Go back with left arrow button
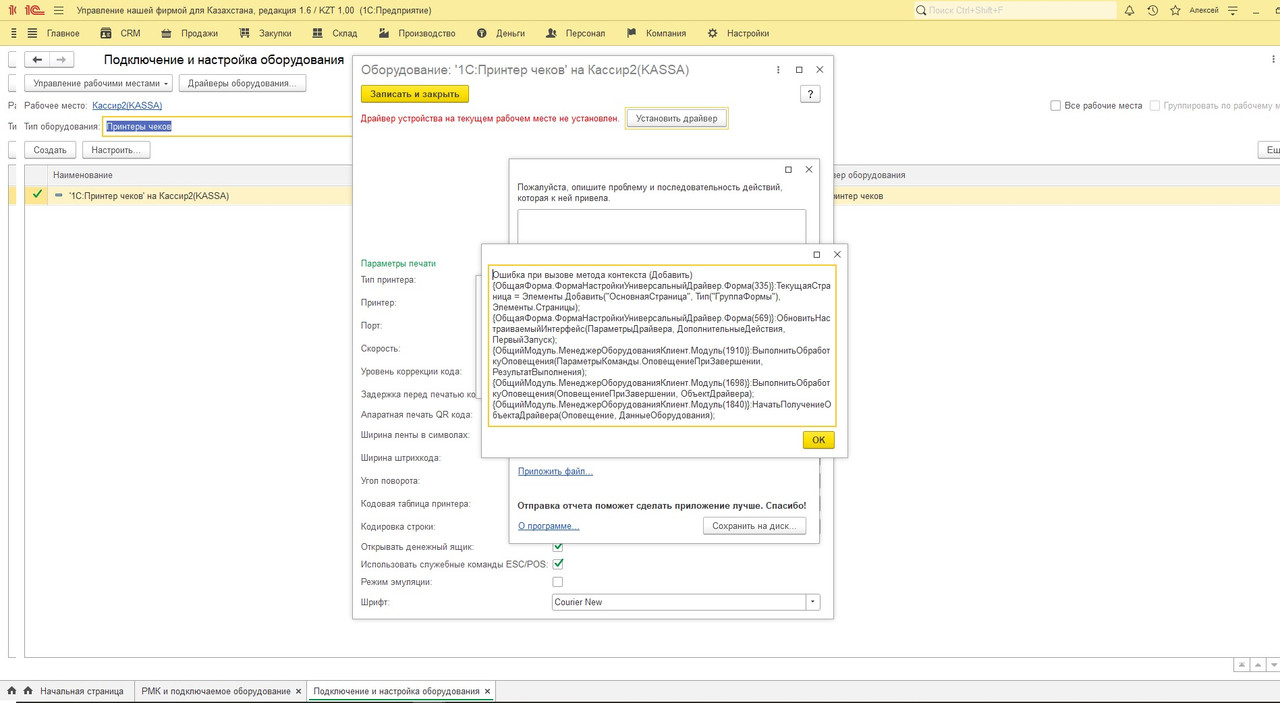The width and height of the screenshot is (1280, 703). (x=37, y=60)
